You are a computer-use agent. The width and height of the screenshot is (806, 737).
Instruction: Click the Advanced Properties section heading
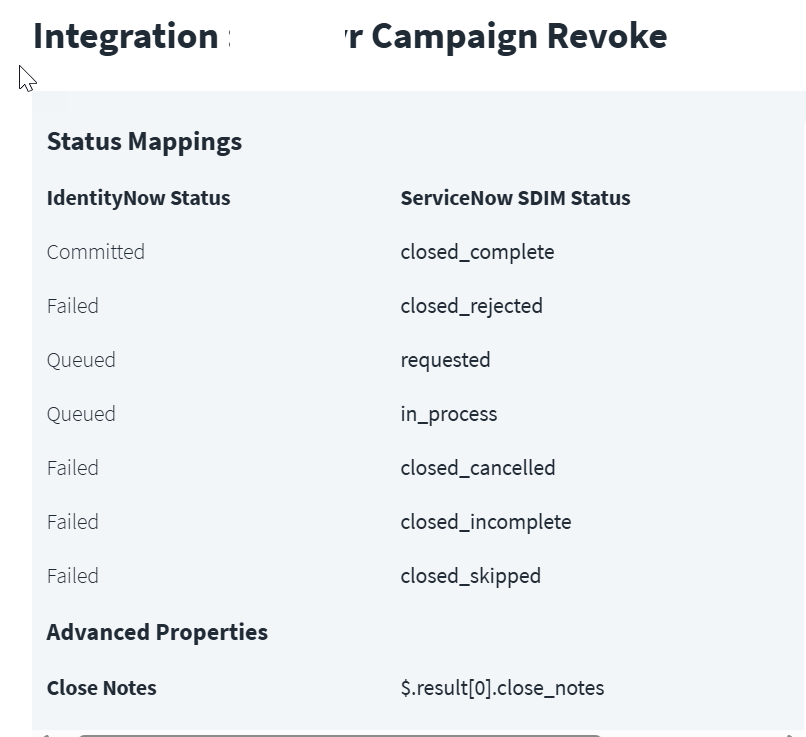157,632
